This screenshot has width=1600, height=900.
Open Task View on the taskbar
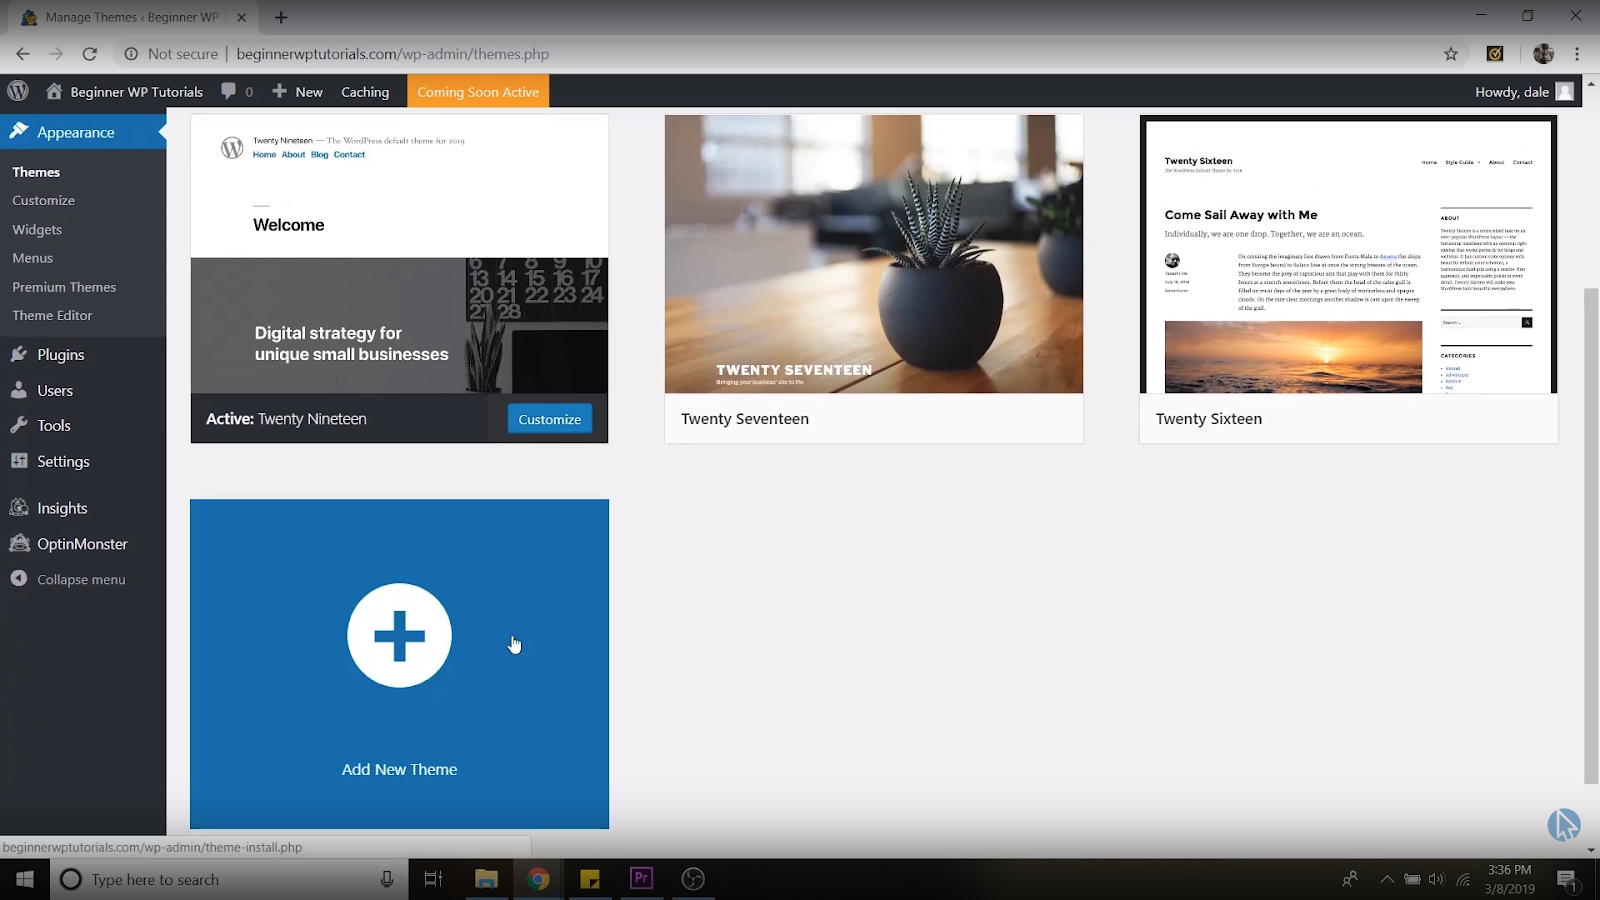433,879
